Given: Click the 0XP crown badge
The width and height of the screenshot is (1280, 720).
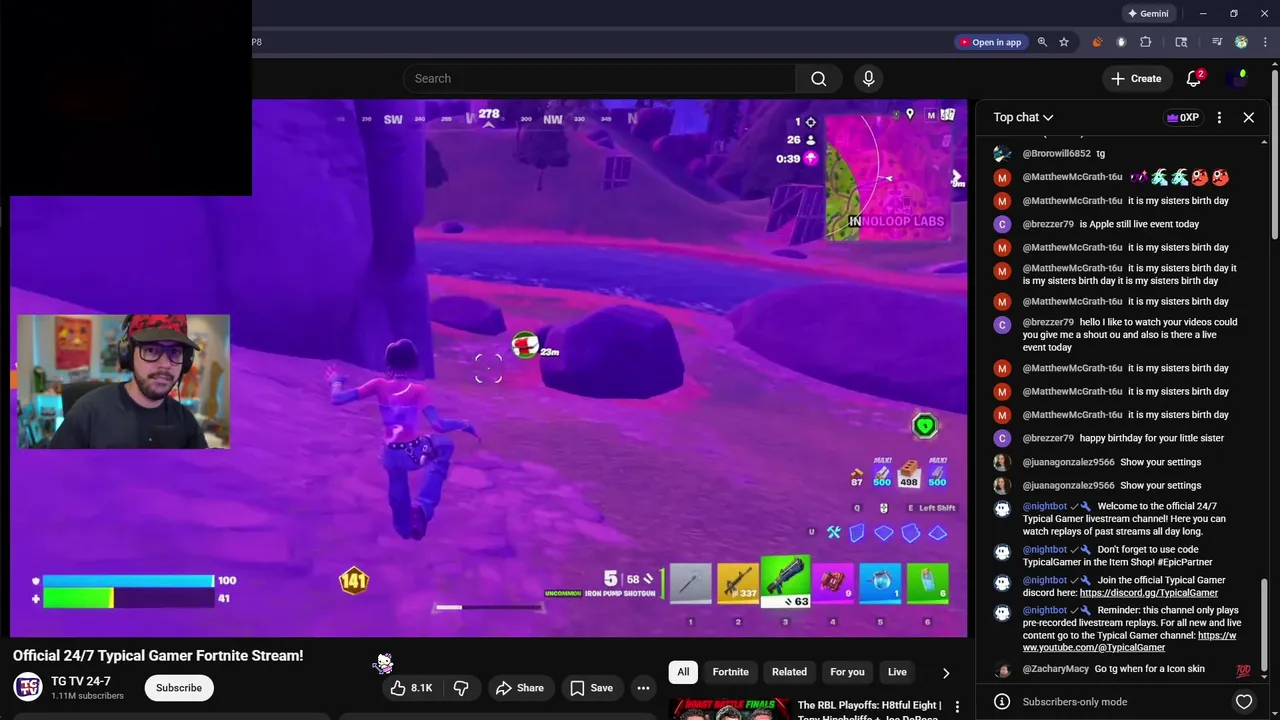Looking at the screenshot, I should click(x=1183, y=117).
